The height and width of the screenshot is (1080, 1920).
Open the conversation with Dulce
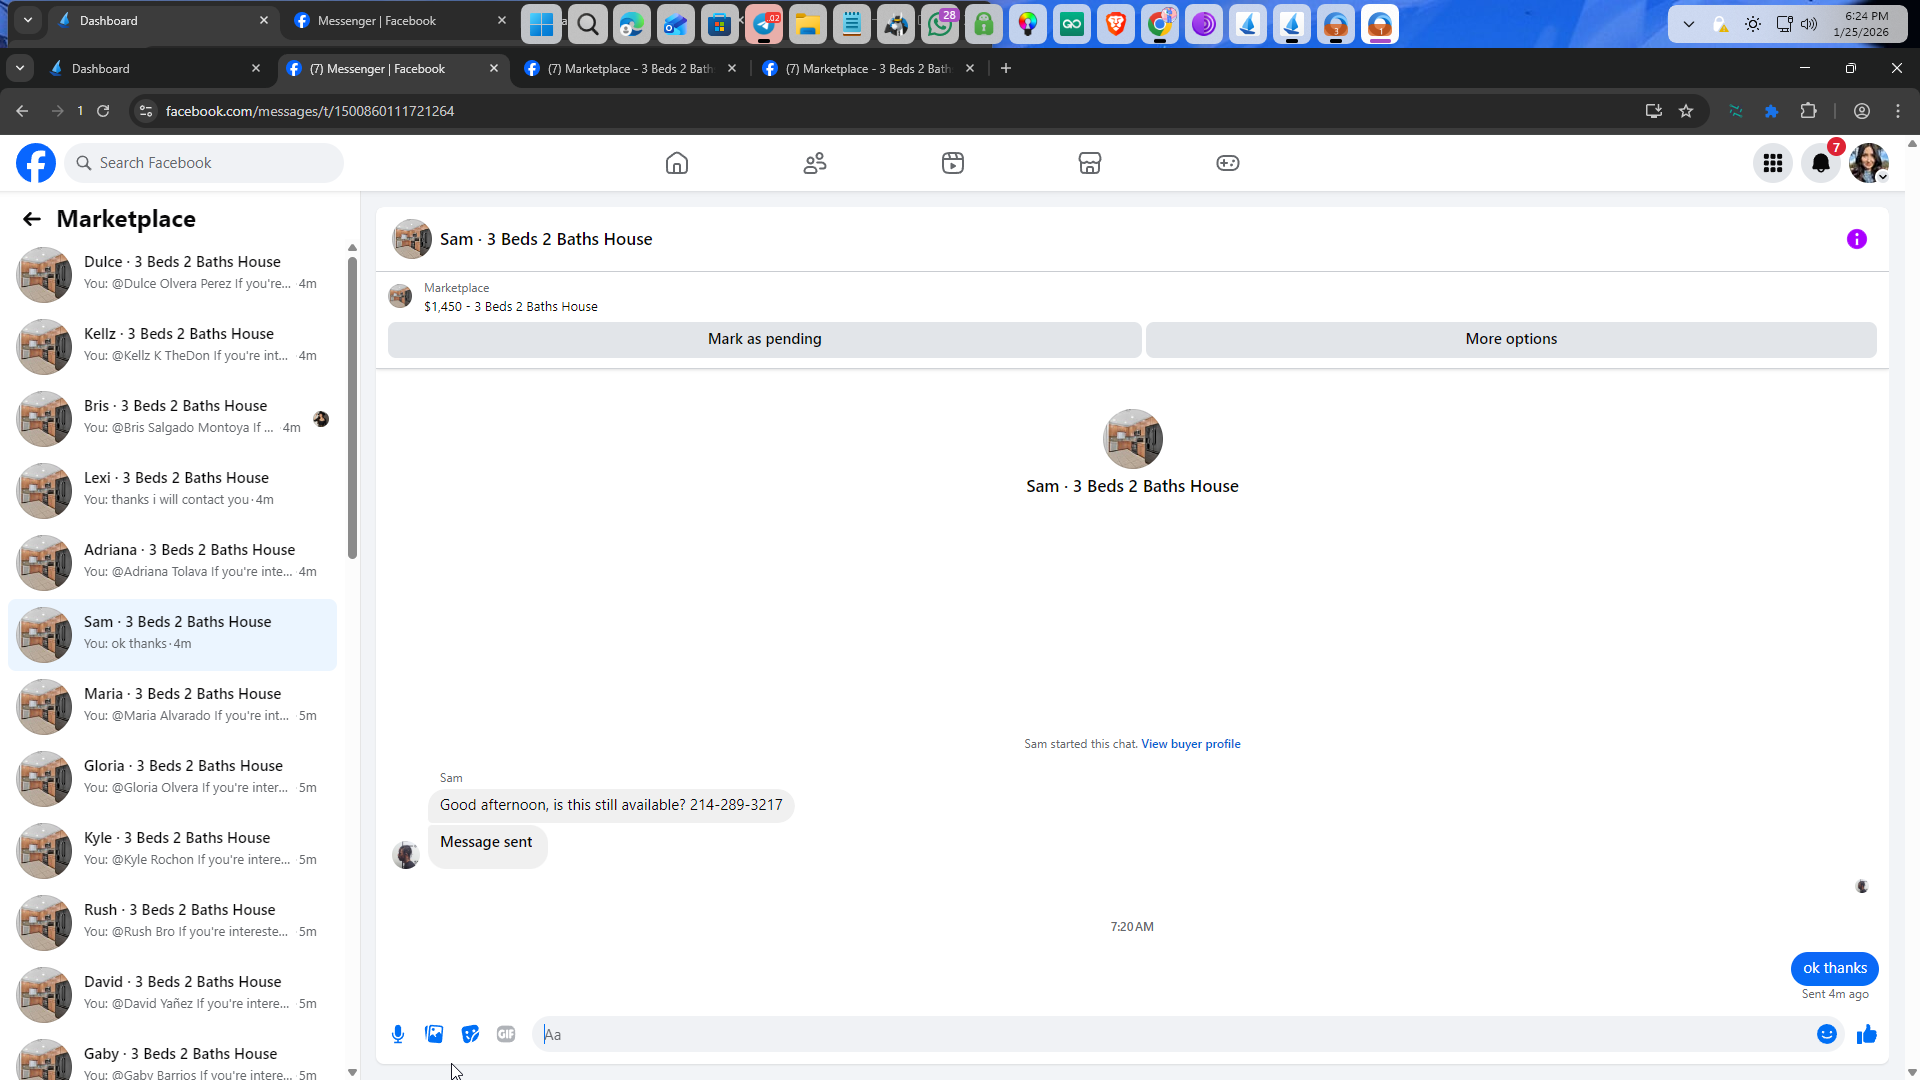(172, 275)
